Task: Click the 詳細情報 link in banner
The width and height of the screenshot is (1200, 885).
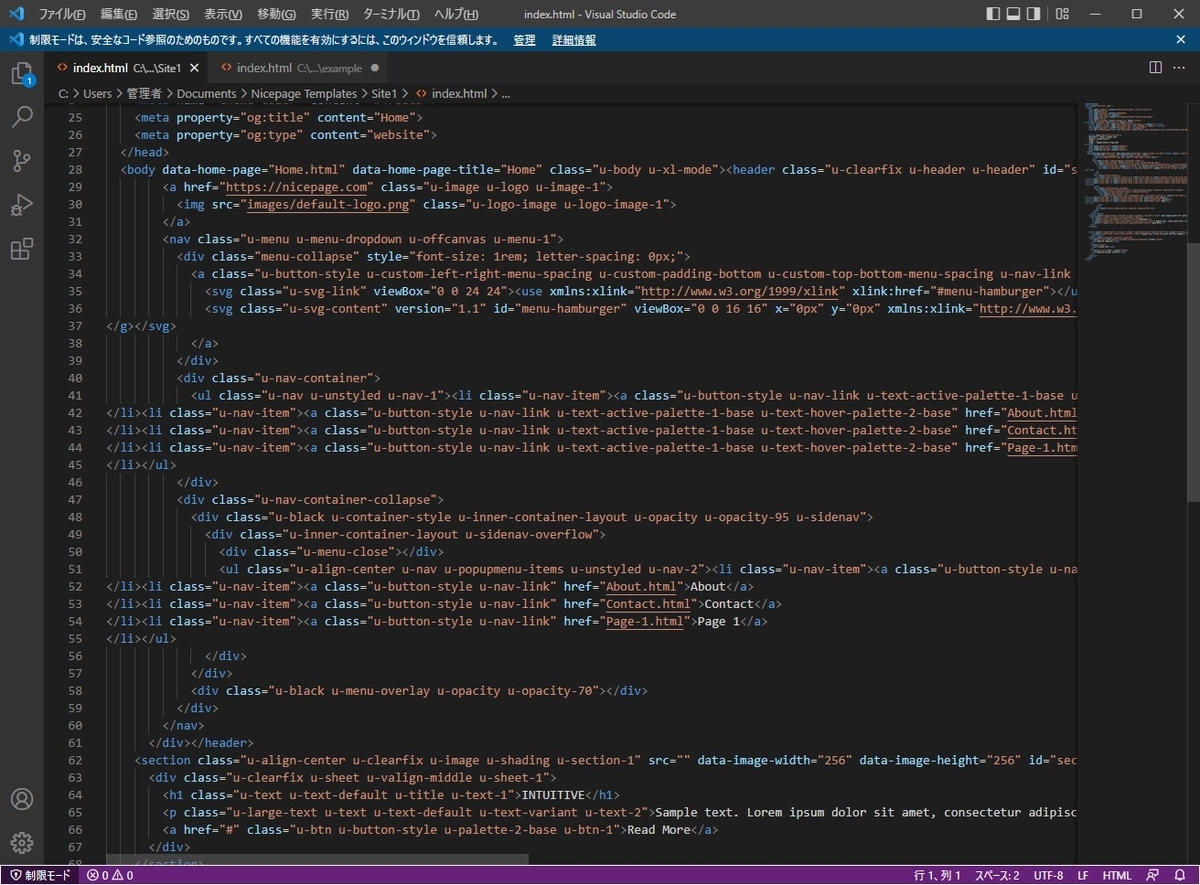Action: point(574,40)
